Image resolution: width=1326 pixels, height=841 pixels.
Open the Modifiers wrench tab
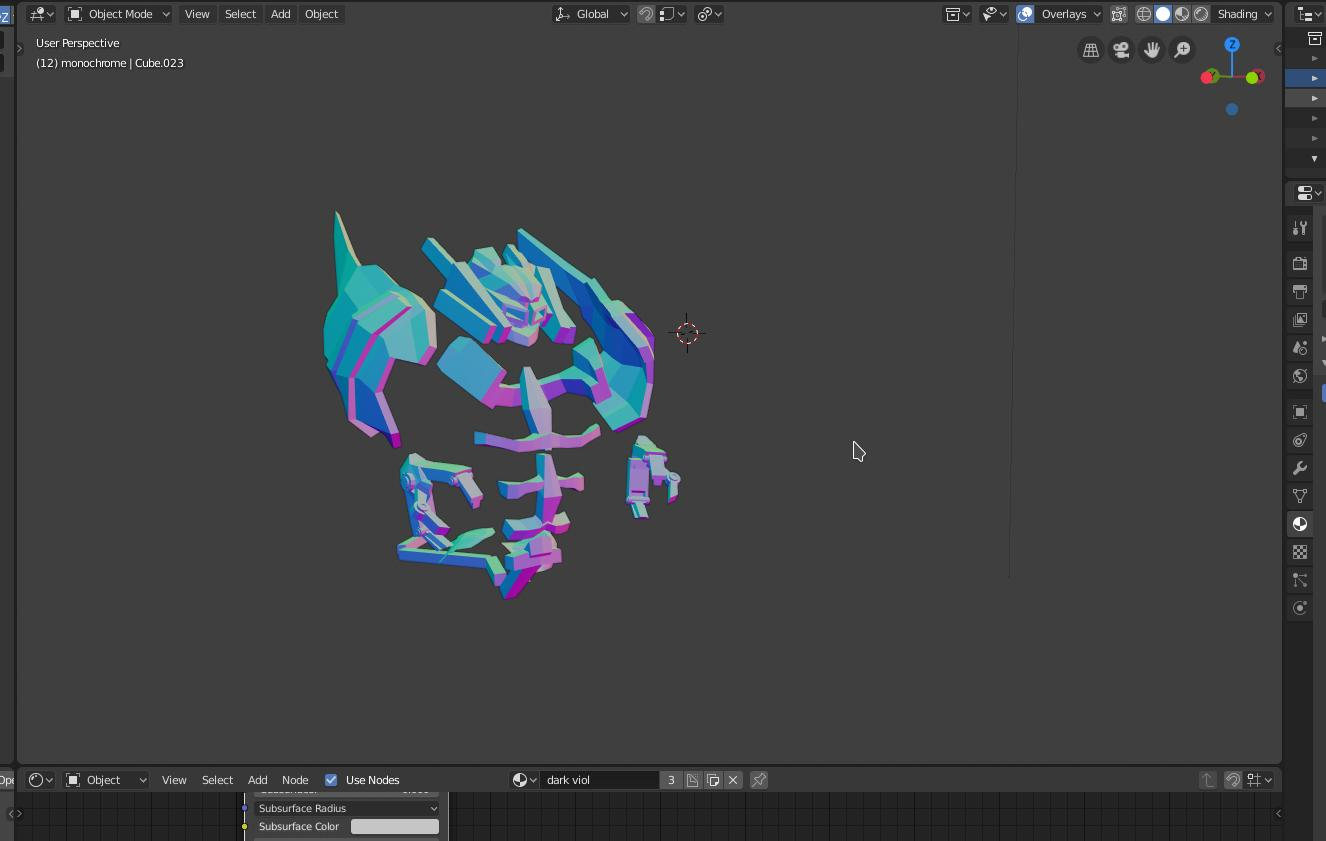point(1300,468)
